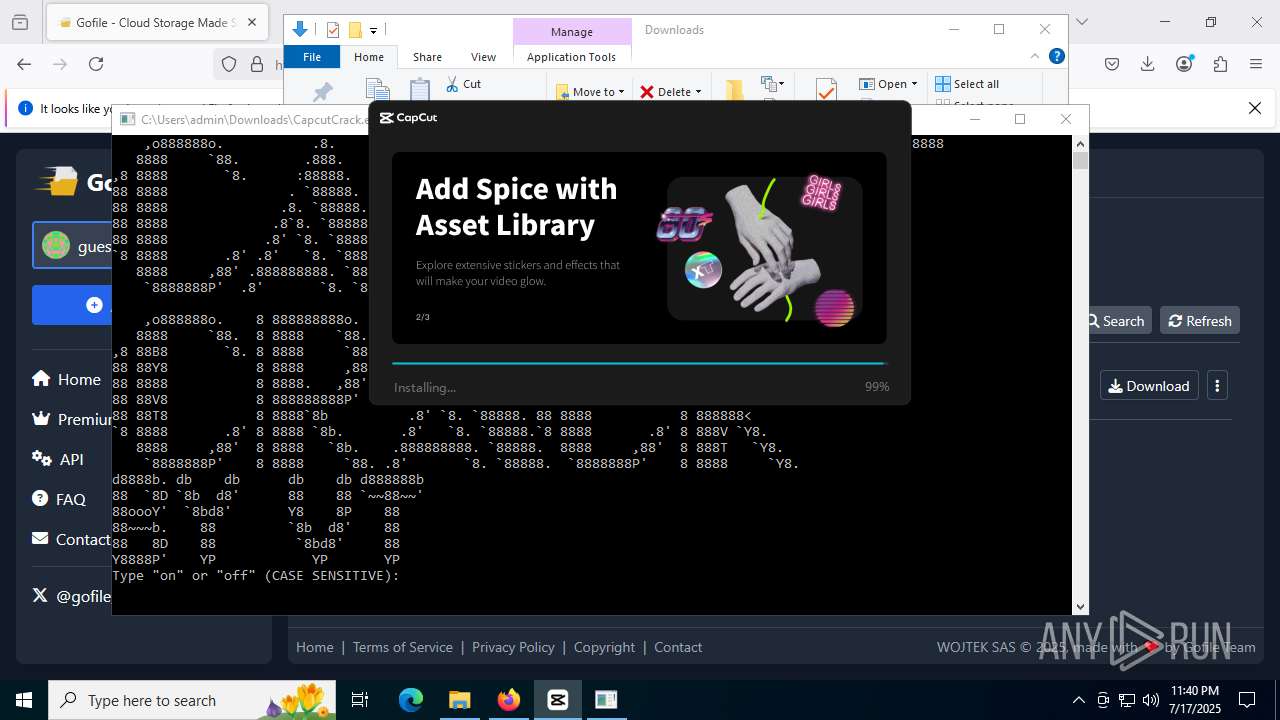Open the list-all-tabs chevron in Firefox
The image size is (1280, 720).
click(x=1081, y=22)
